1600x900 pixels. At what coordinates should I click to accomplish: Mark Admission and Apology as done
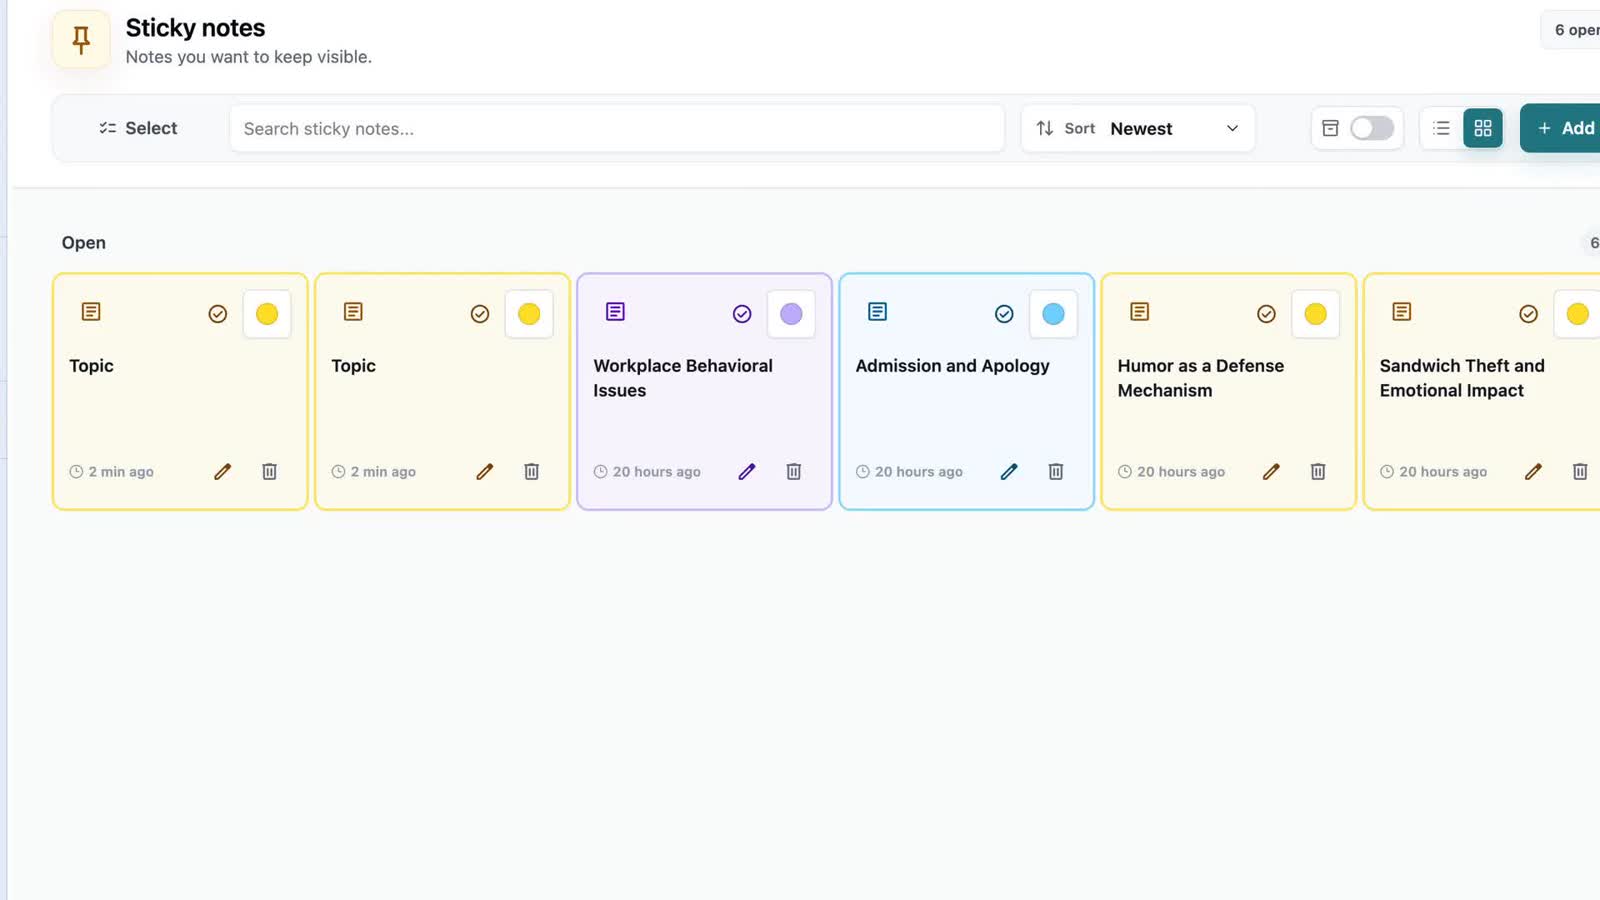click(1004, 314)
